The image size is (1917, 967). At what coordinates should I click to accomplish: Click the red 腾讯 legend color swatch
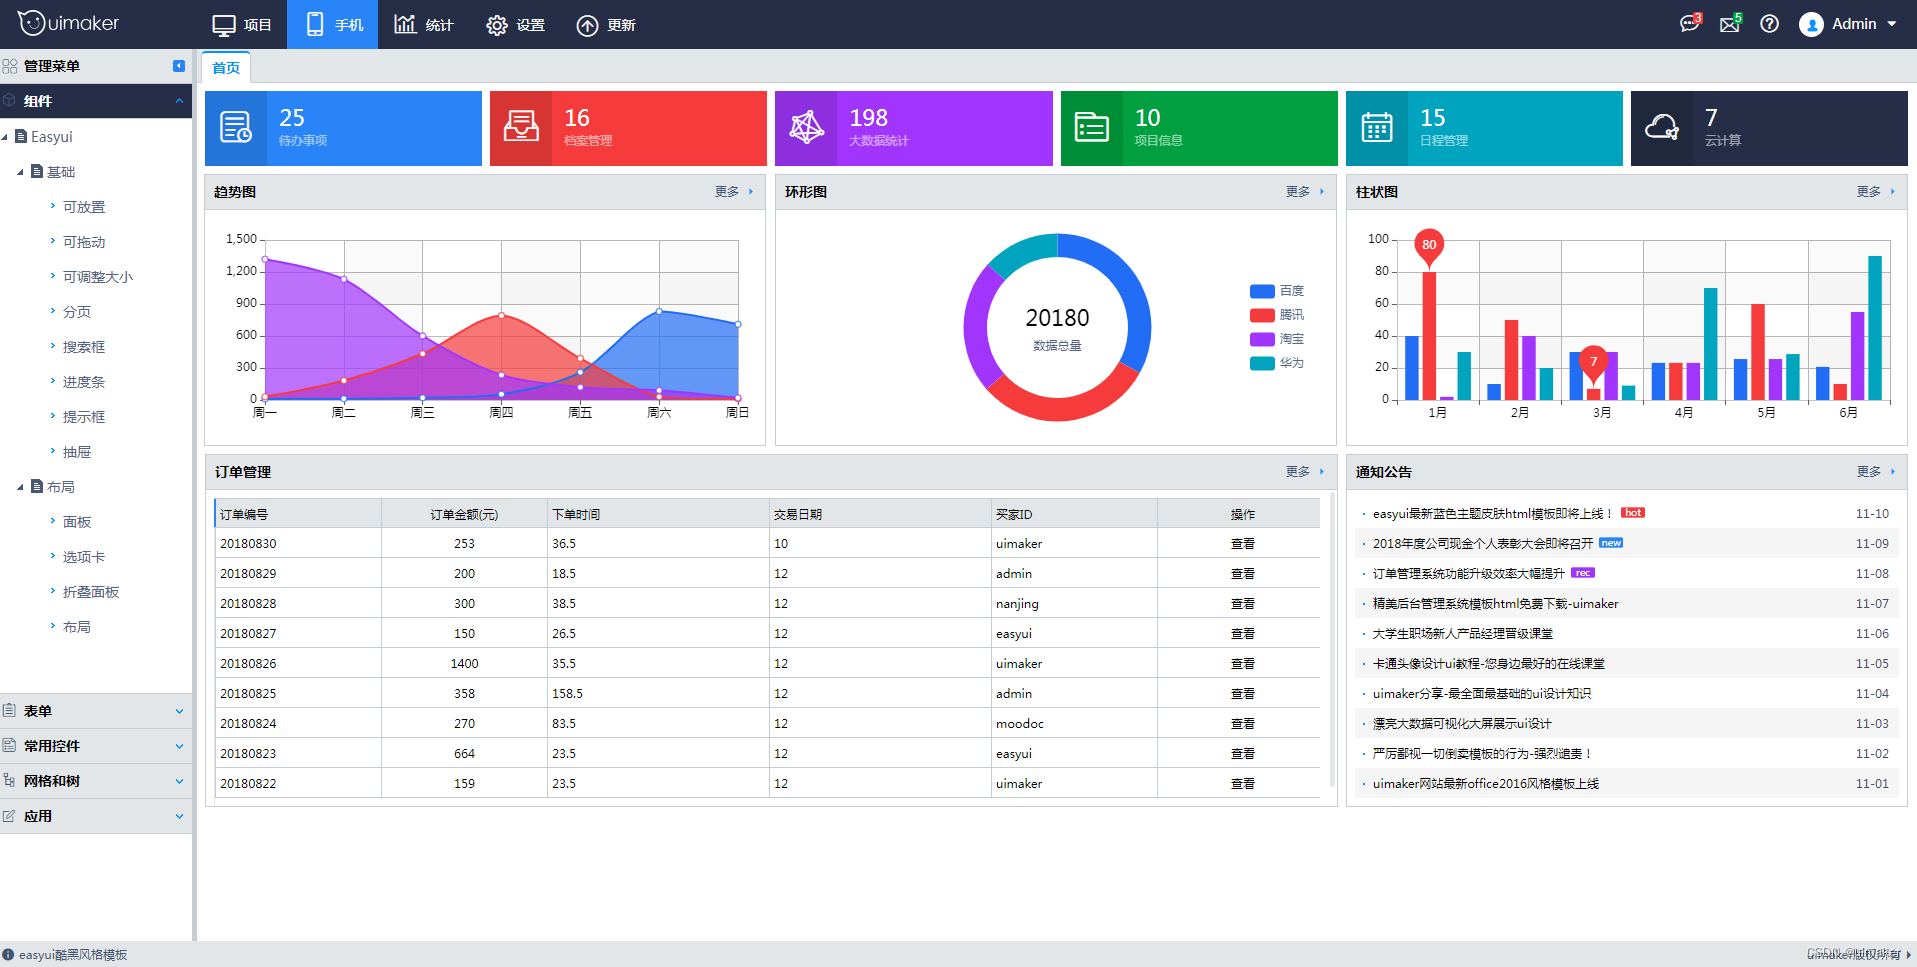coord(1262,315)
